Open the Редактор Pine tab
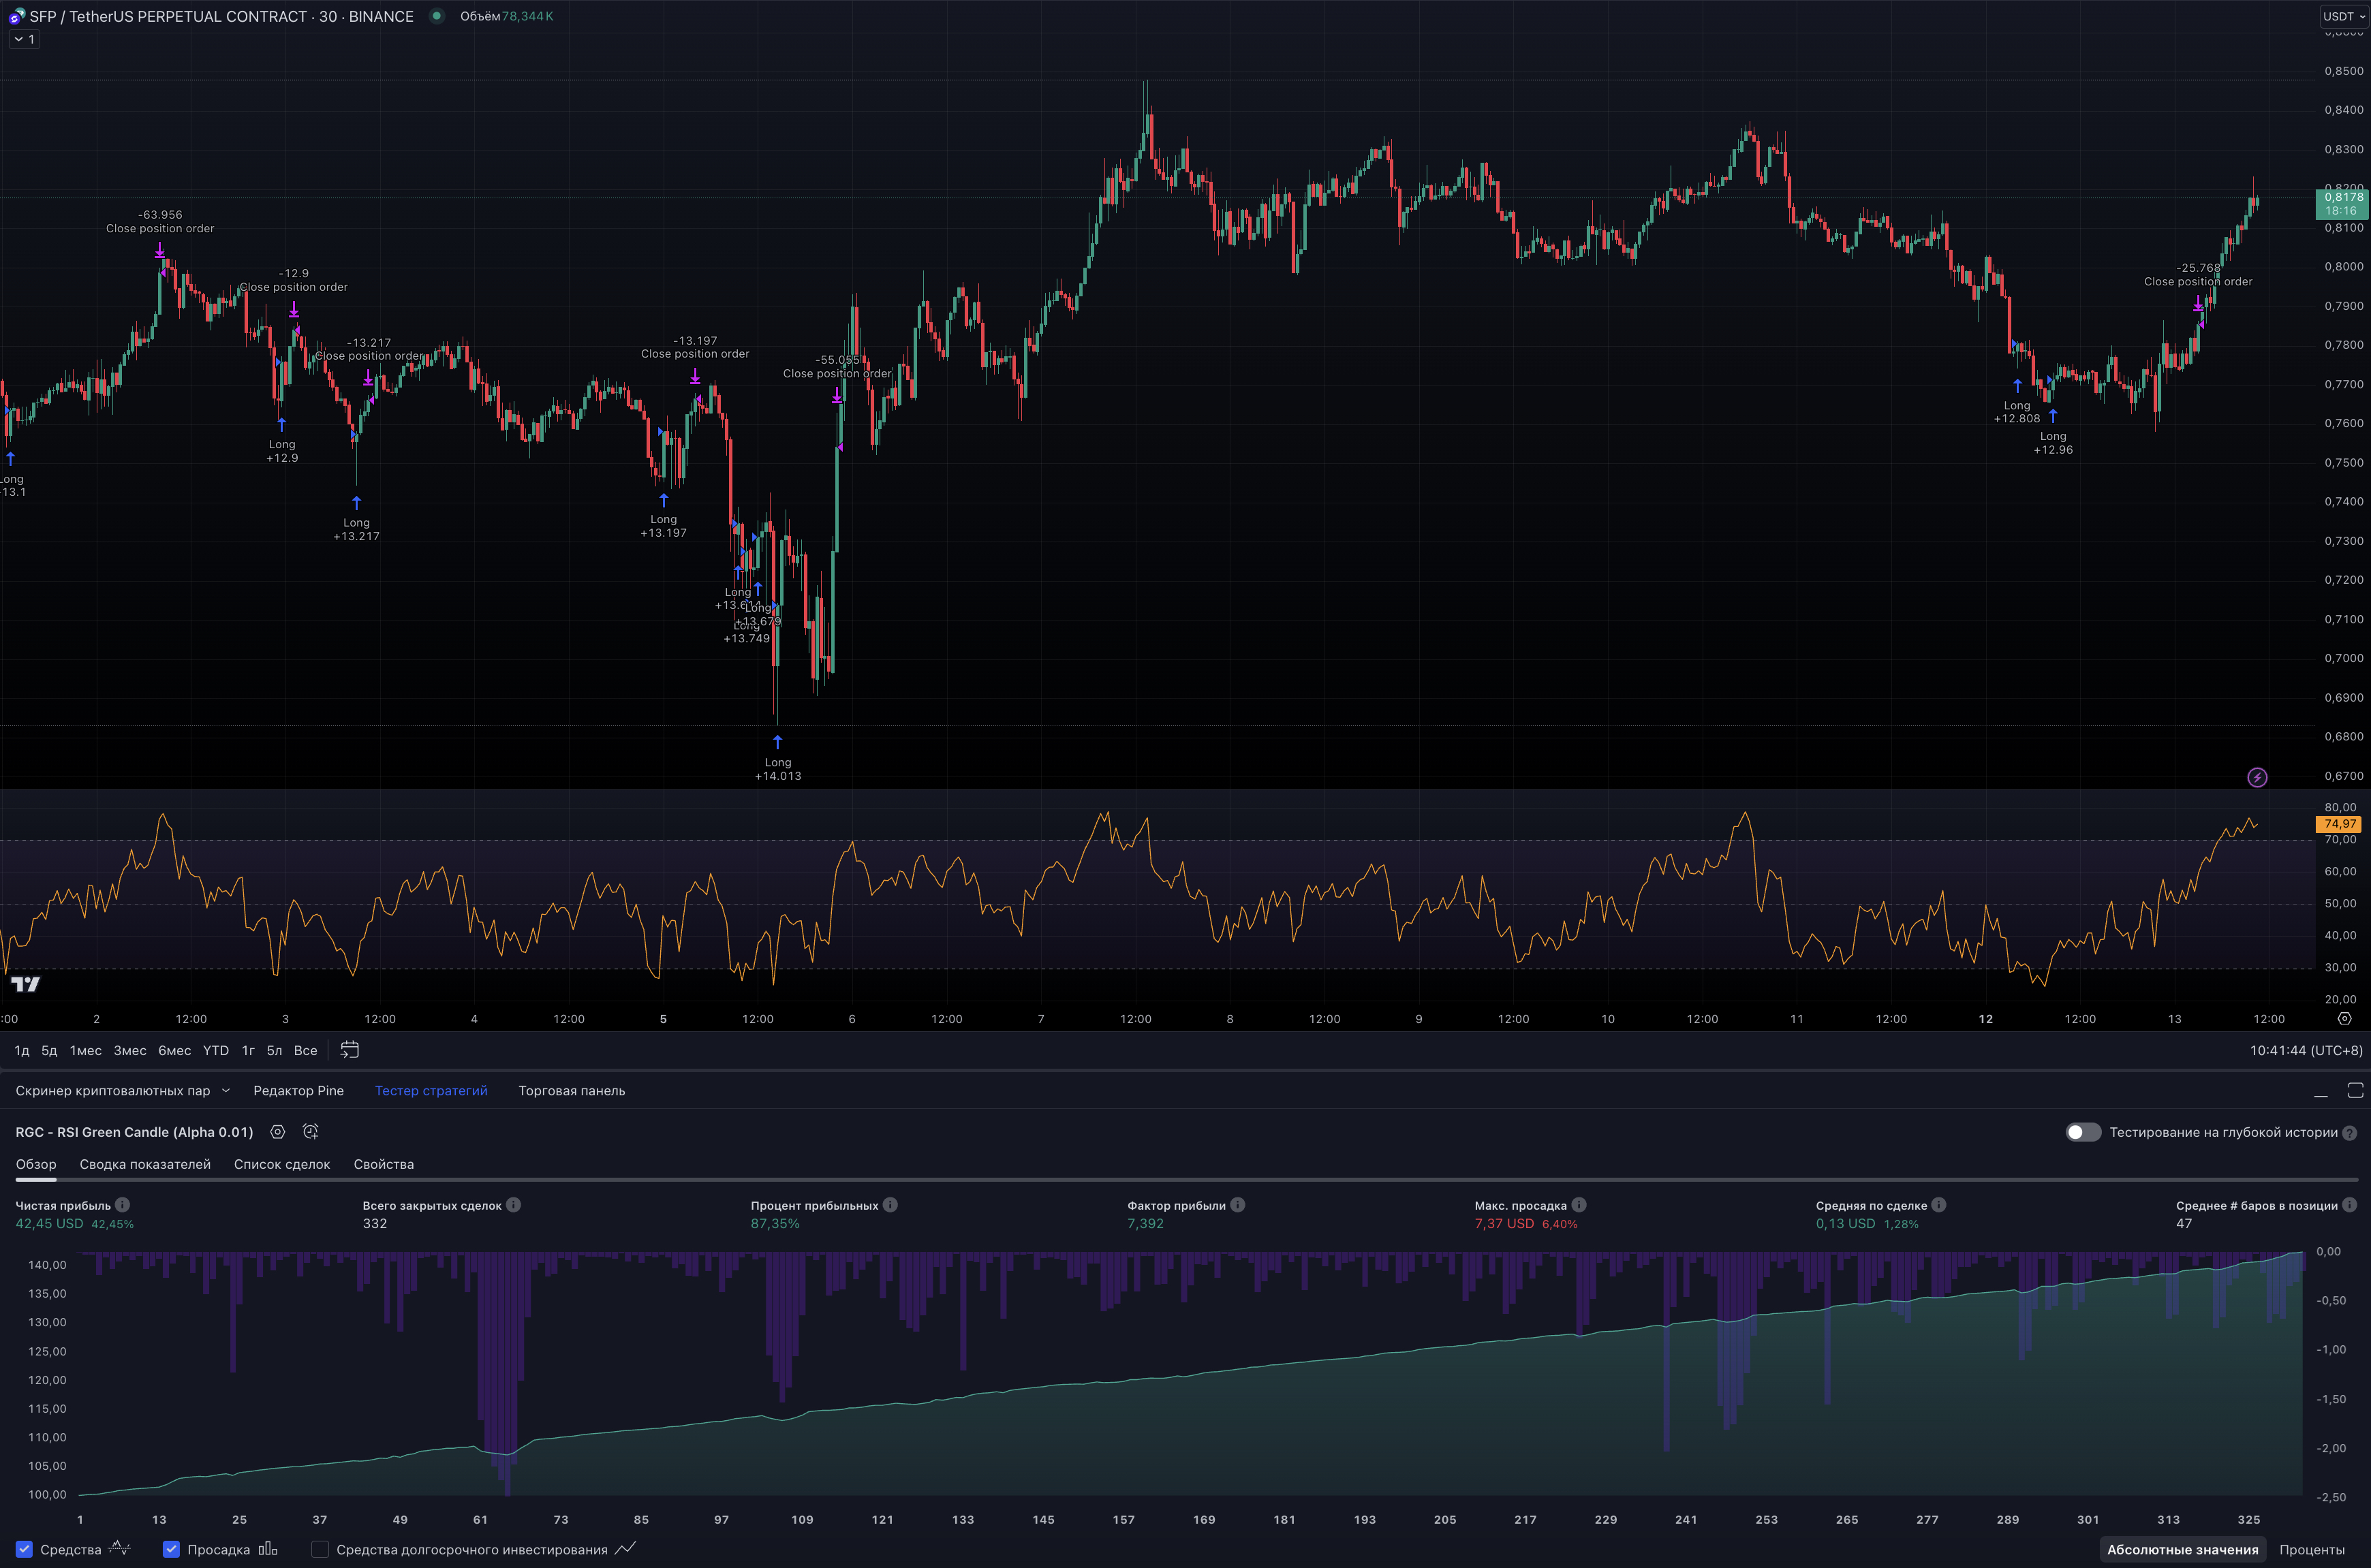2371x1568 pixels. click(x=298, y=1091)
